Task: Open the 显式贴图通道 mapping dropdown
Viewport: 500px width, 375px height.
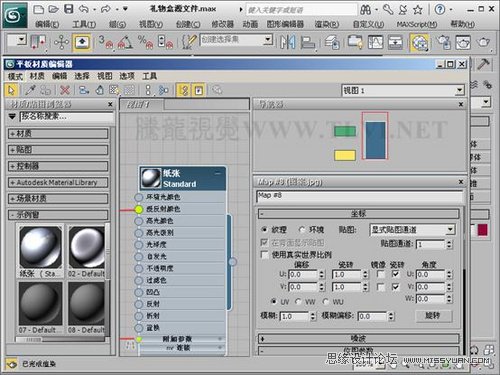Action: 413,229
